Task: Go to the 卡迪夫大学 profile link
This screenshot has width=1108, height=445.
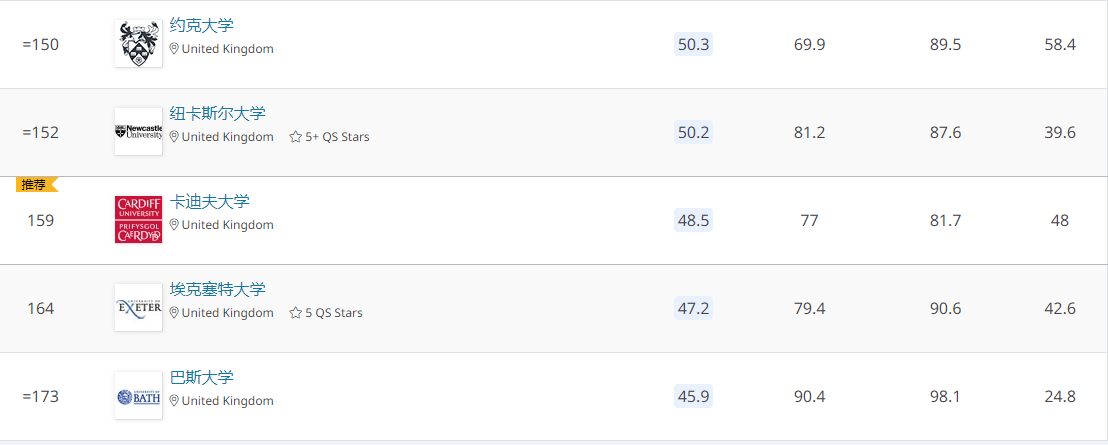Action: pos(209,202)
